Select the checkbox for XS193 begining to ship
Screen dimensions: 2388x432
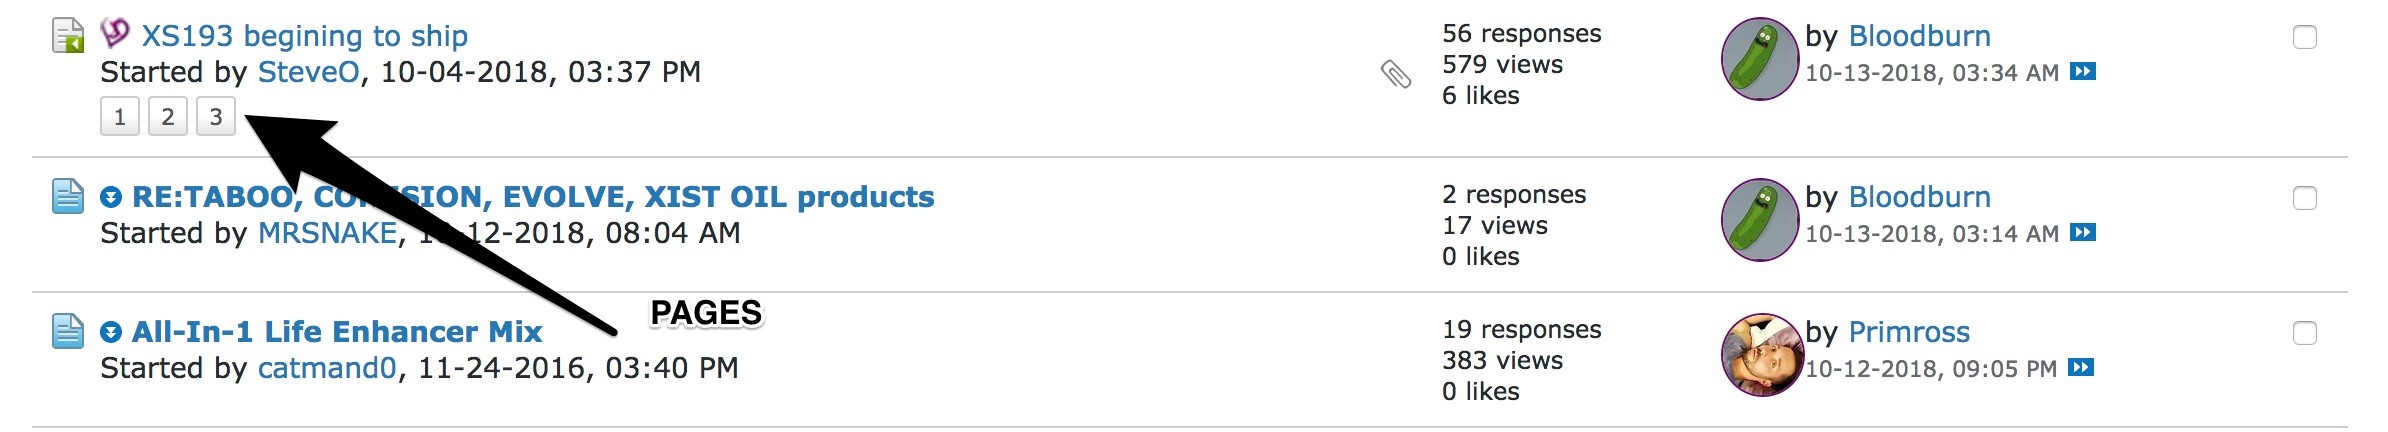(2305, 38)
